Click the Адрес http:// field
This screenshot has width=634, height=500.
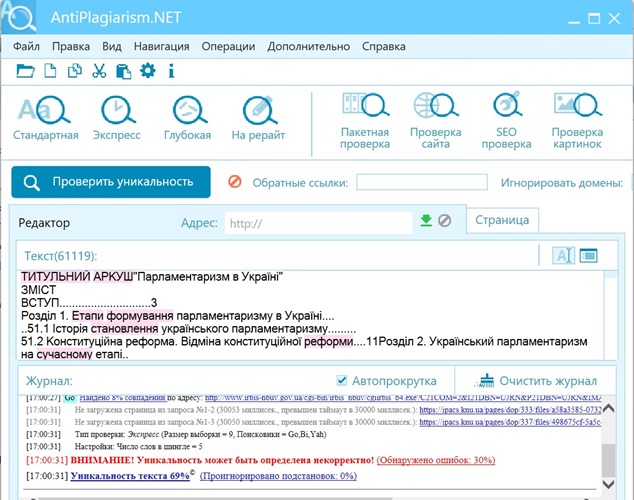click(319, 223)
